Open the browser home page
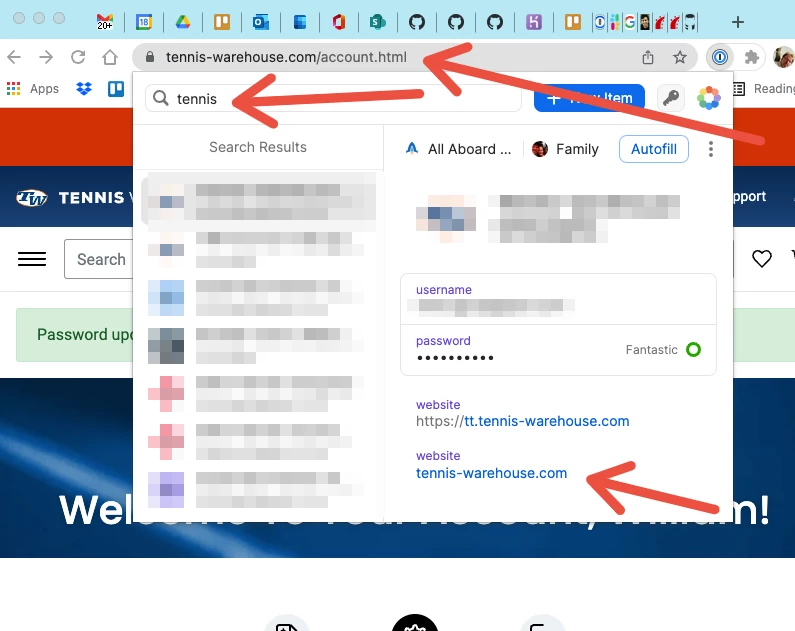This screenshot has width=795, height=631. tap(110, 57)
